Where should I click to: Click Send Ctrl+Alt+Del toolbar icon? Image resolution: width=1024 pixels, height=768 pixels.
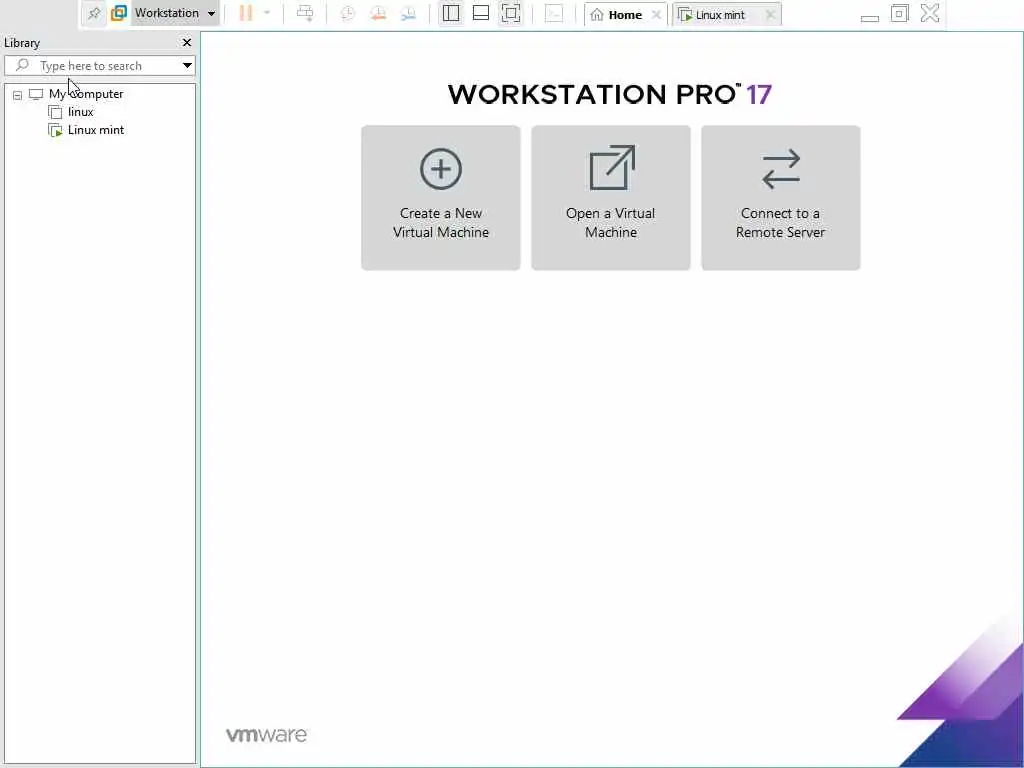point(305,13)
